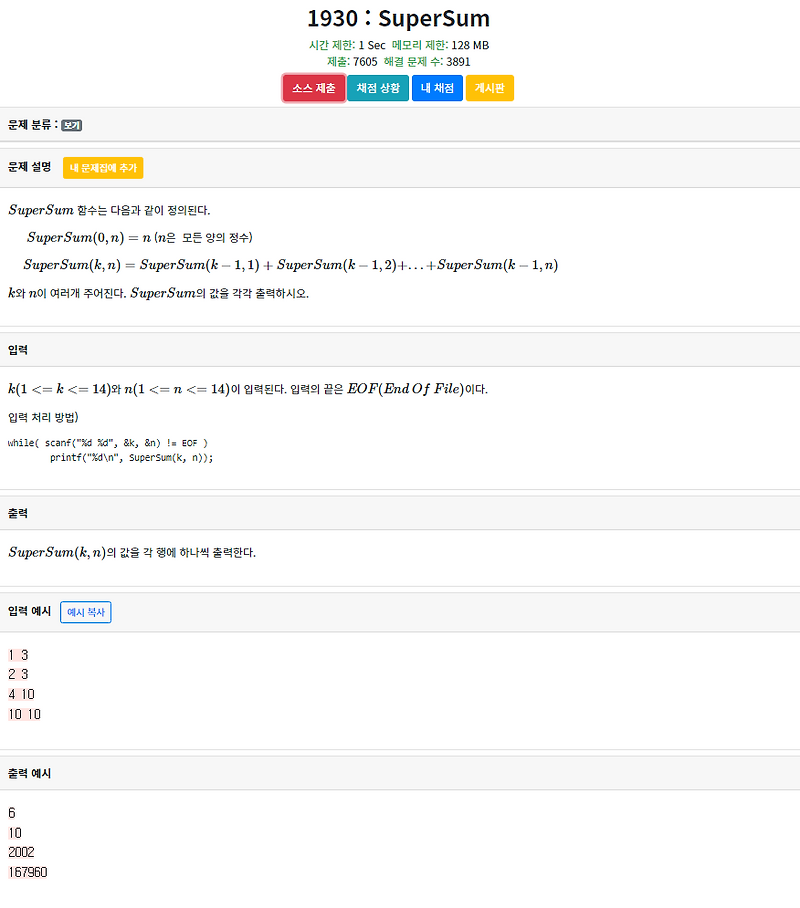Open the 채점 상황 judging status page

378,88
